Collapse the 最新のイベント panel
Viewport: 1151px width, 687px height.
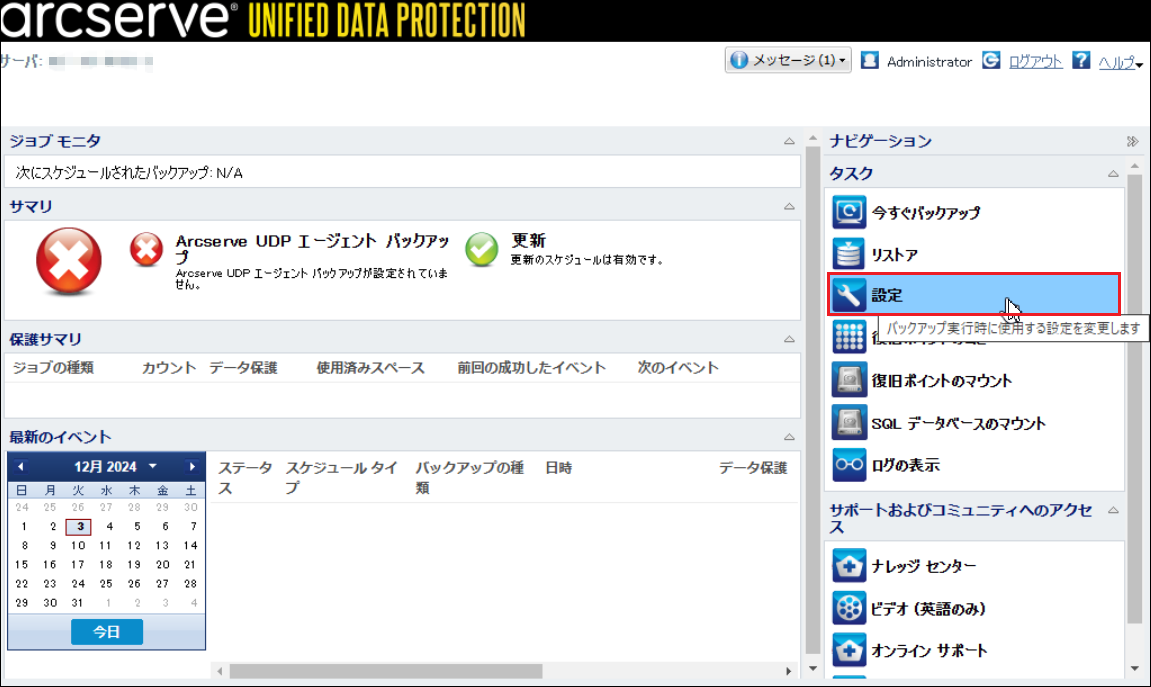pyautogui.click(x=789, y=437)
